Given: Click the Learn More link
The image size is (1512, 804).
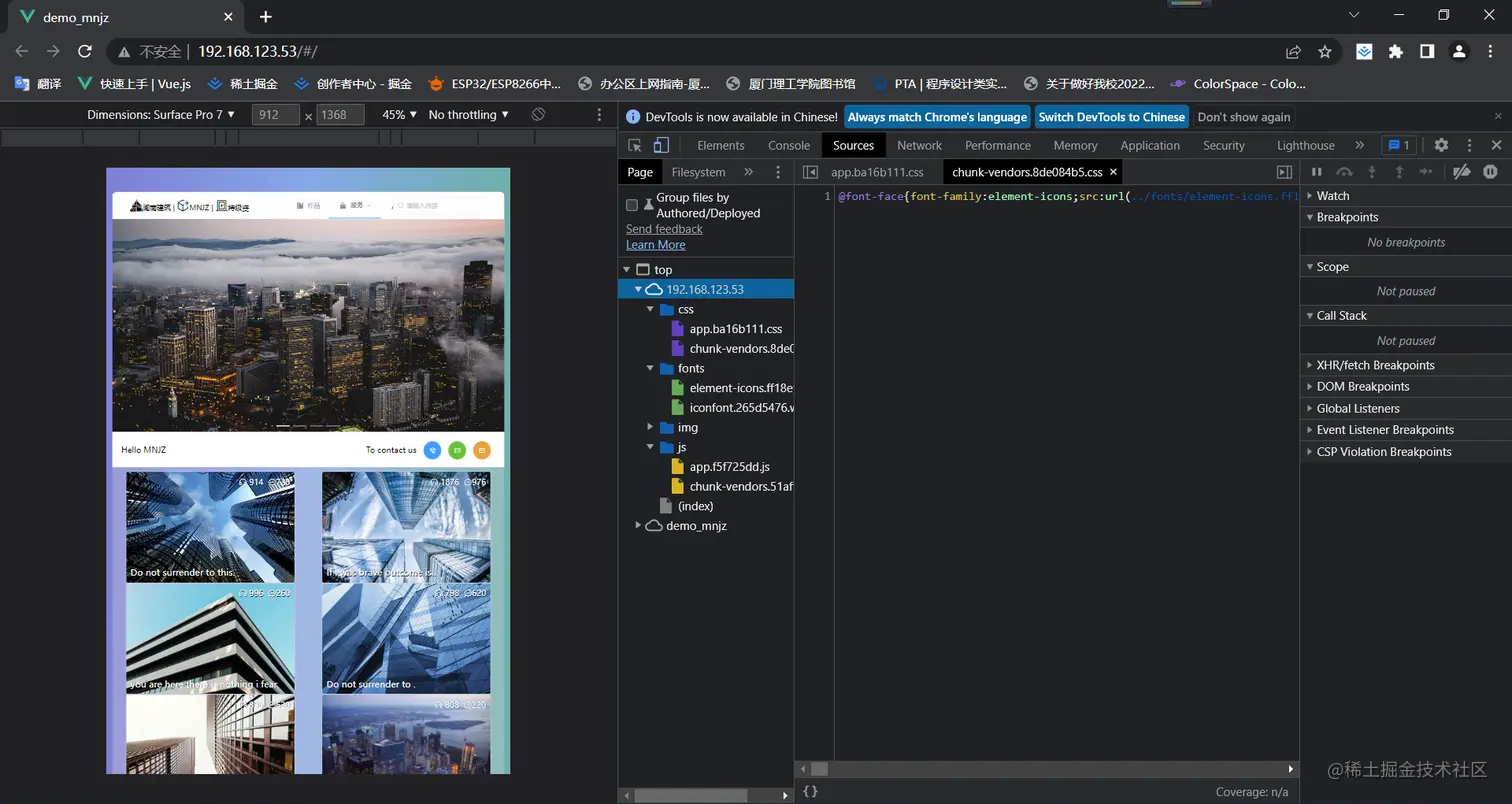Looking at the screenshot, I should click(655, 245).
